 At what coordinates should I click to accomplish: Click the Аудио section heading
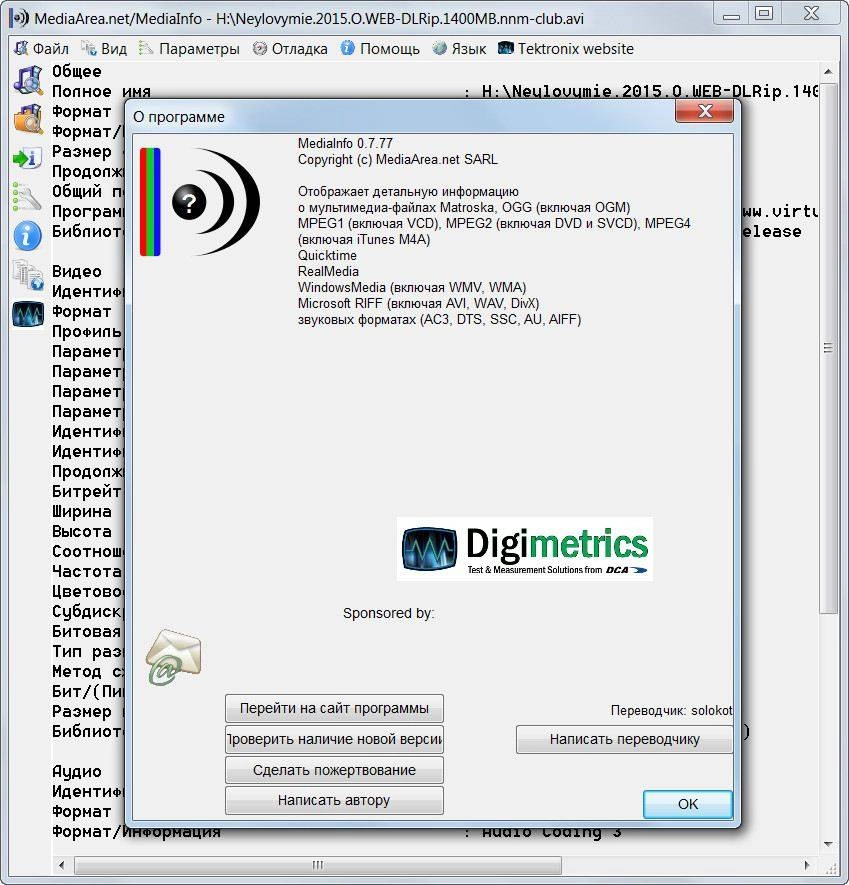point(77,772)
